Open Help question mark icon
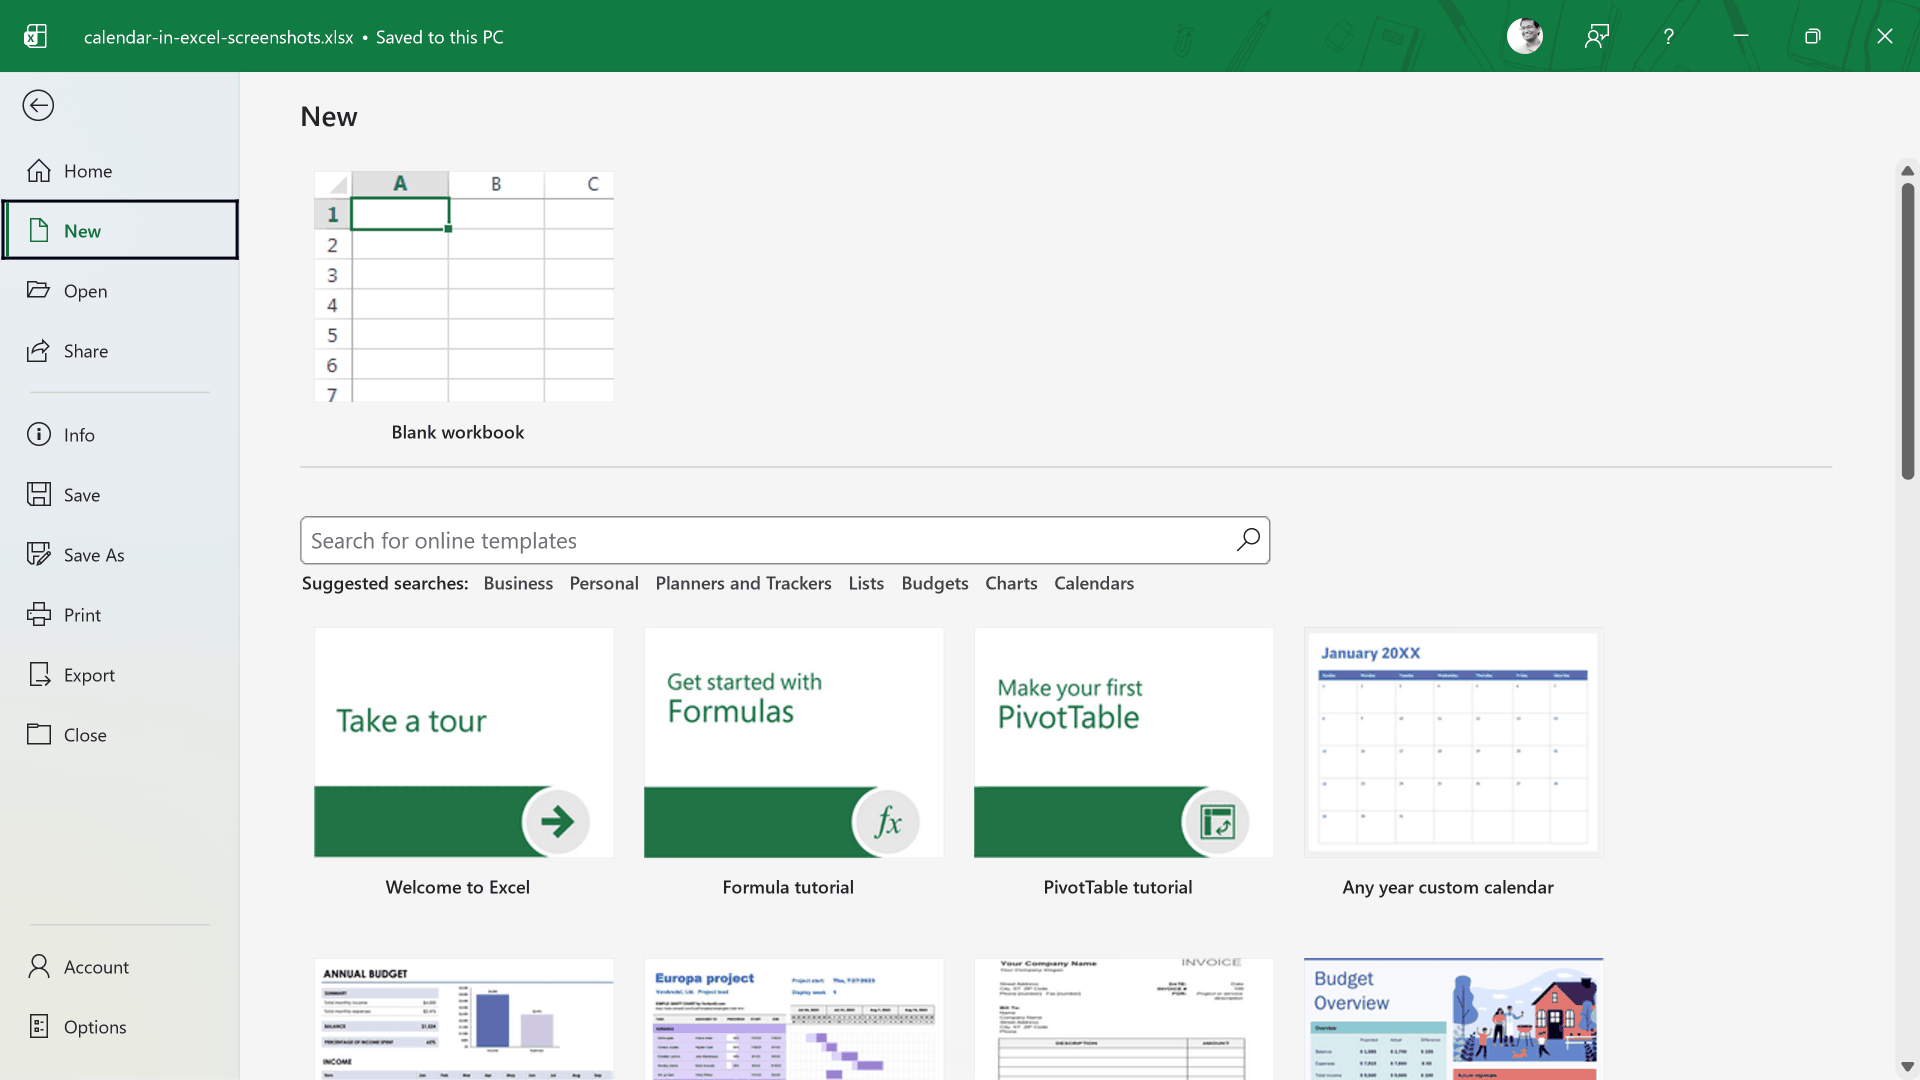This screenshot has width=1920, height=1080. 1668,36
